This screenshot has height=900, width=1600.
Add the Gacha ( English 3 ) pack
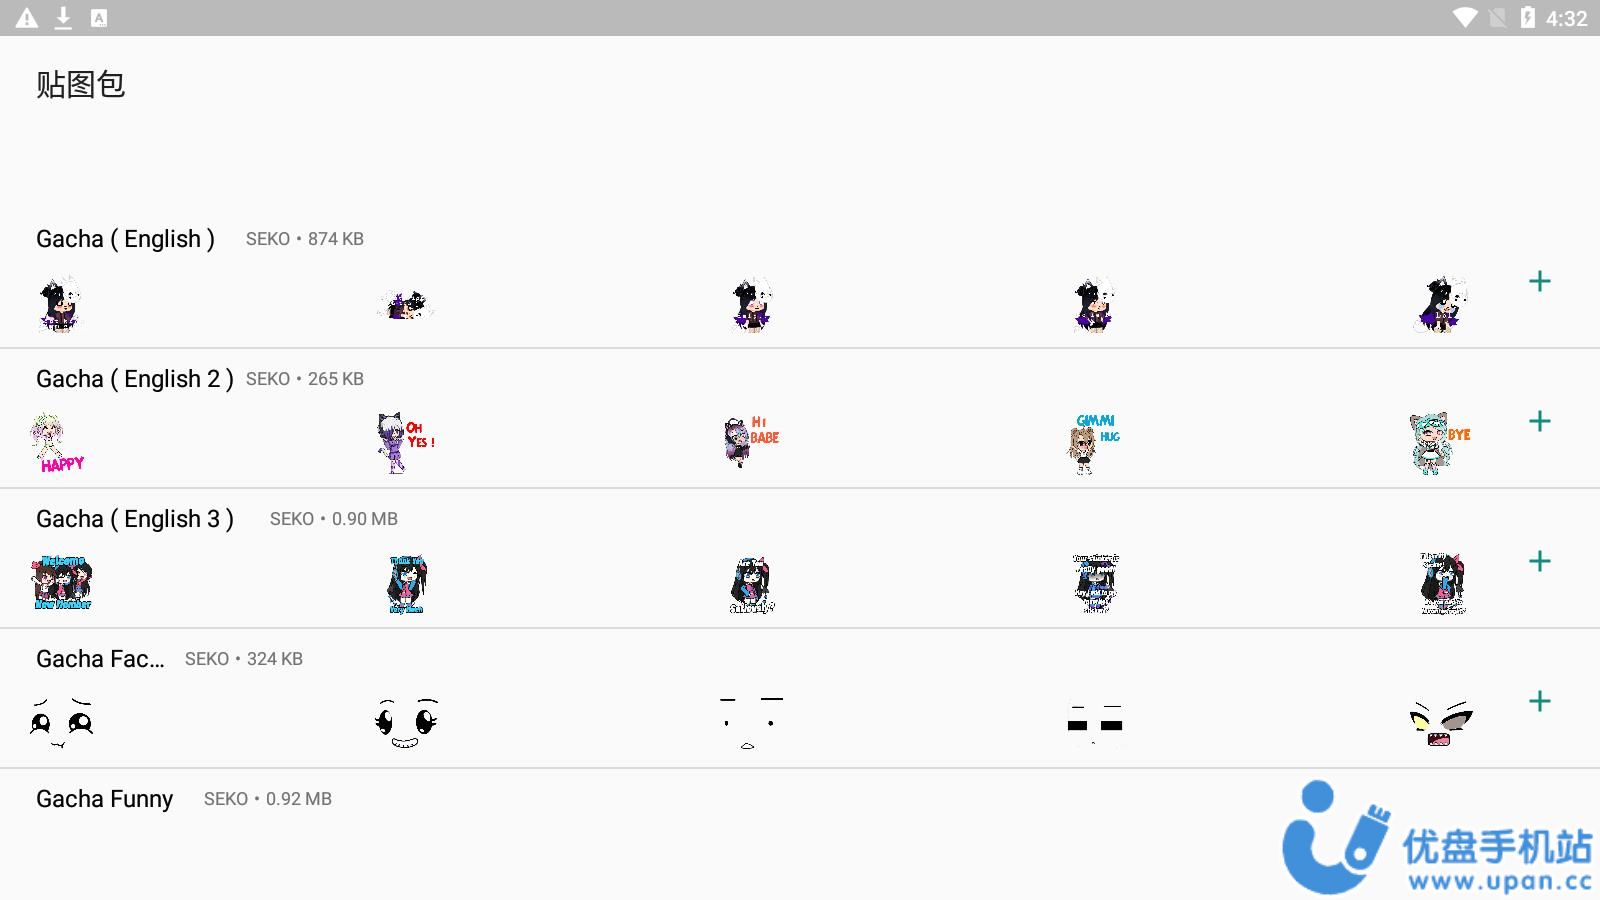click(1540, 561)
